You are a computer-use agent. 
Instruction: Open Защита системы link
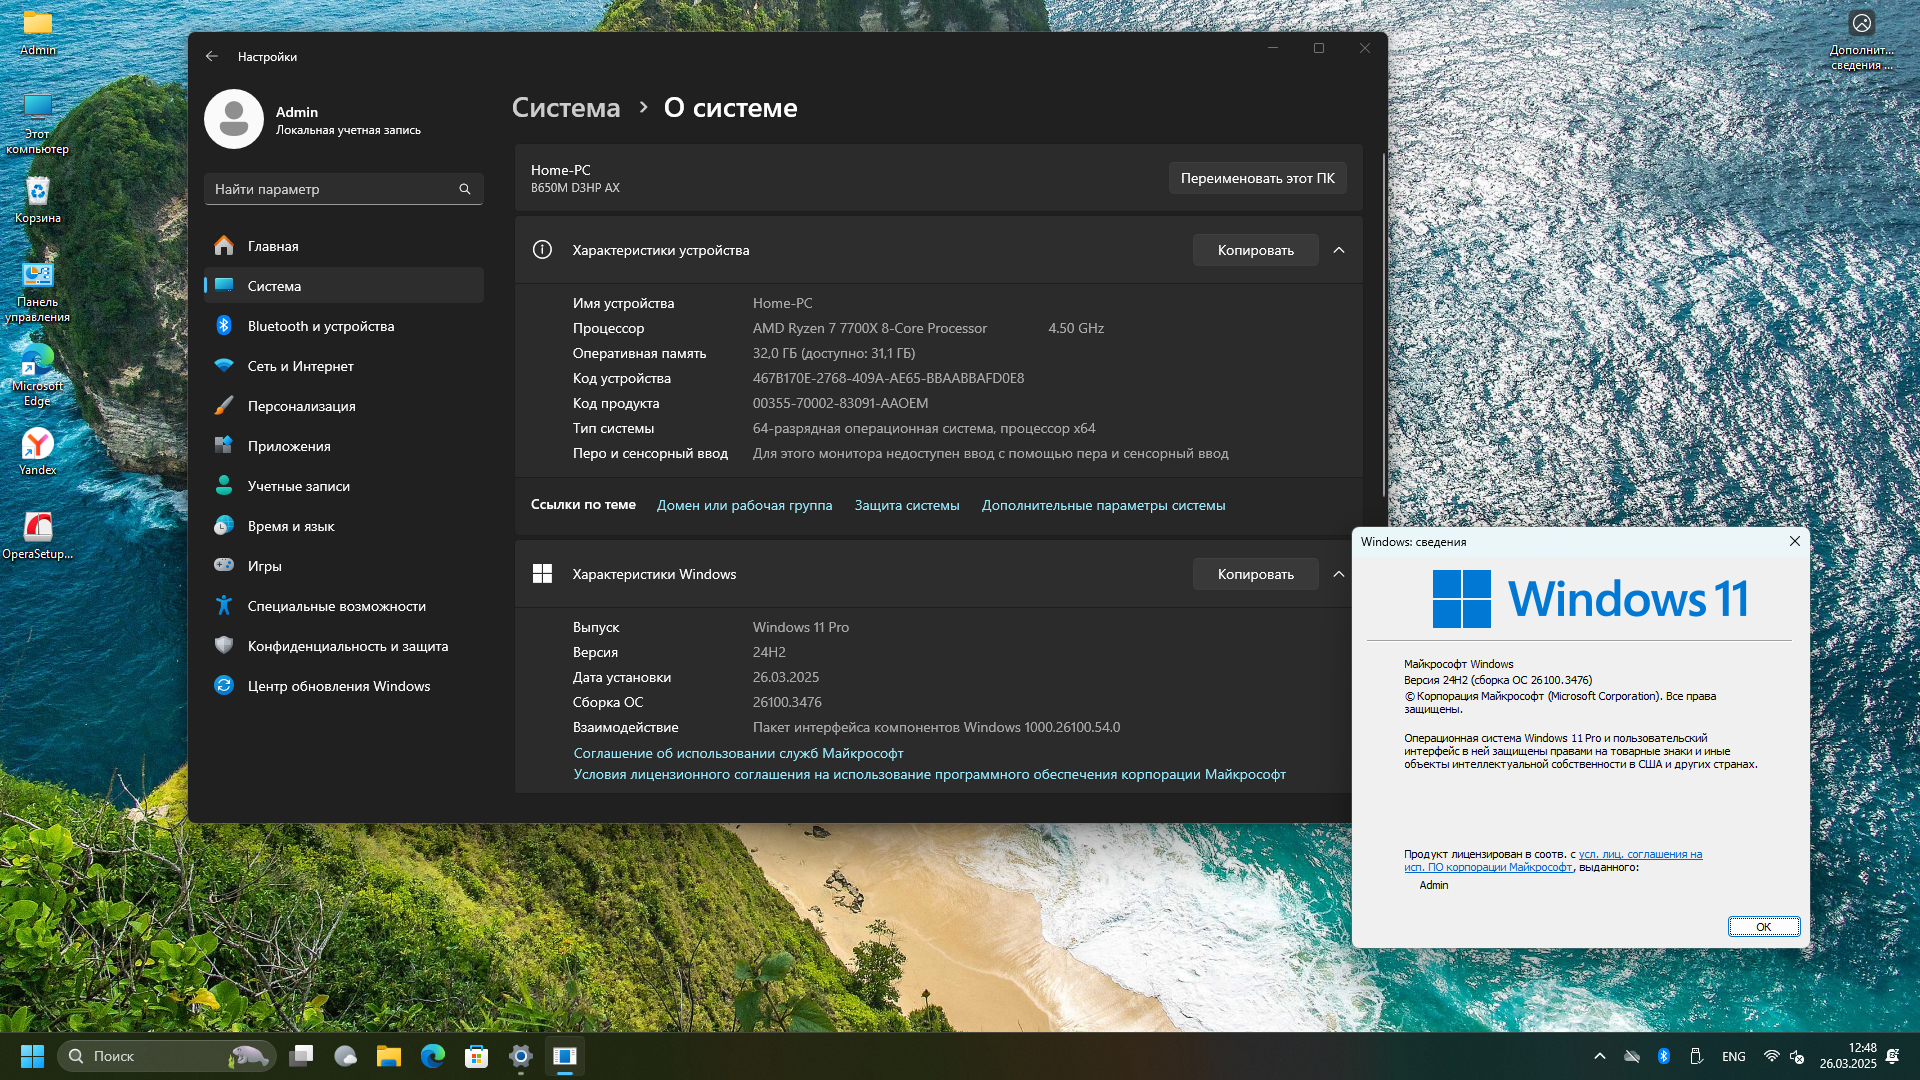click(906, 505)
